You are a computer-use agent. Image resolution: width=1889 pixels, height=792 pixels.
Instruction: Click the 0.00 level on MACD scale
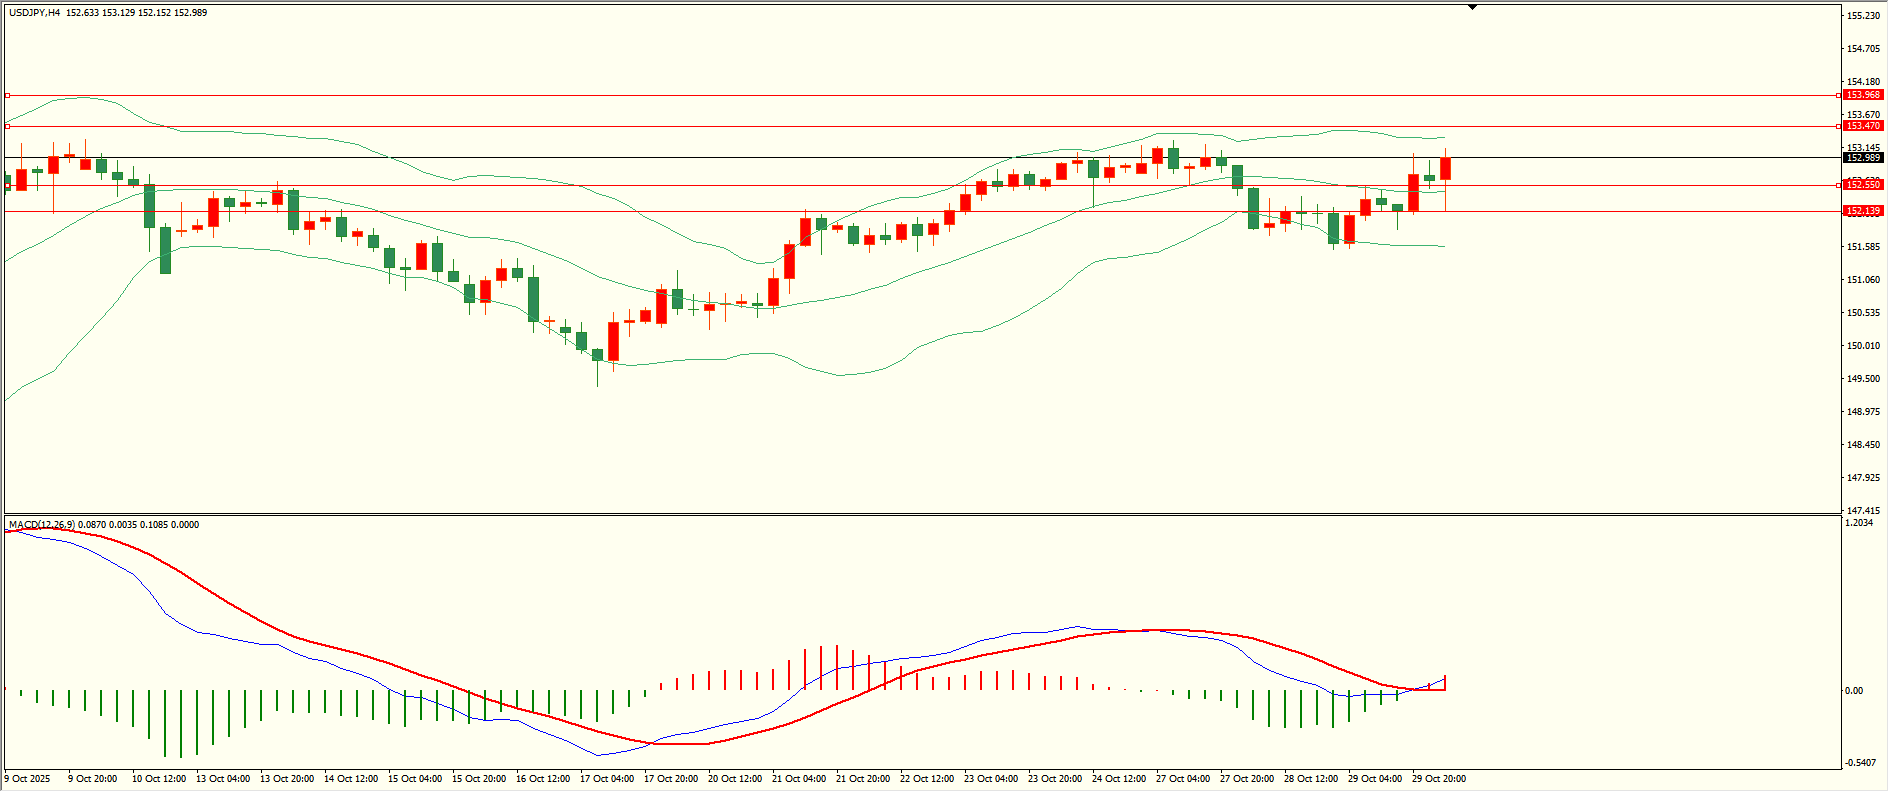(x=1853, y=691)
